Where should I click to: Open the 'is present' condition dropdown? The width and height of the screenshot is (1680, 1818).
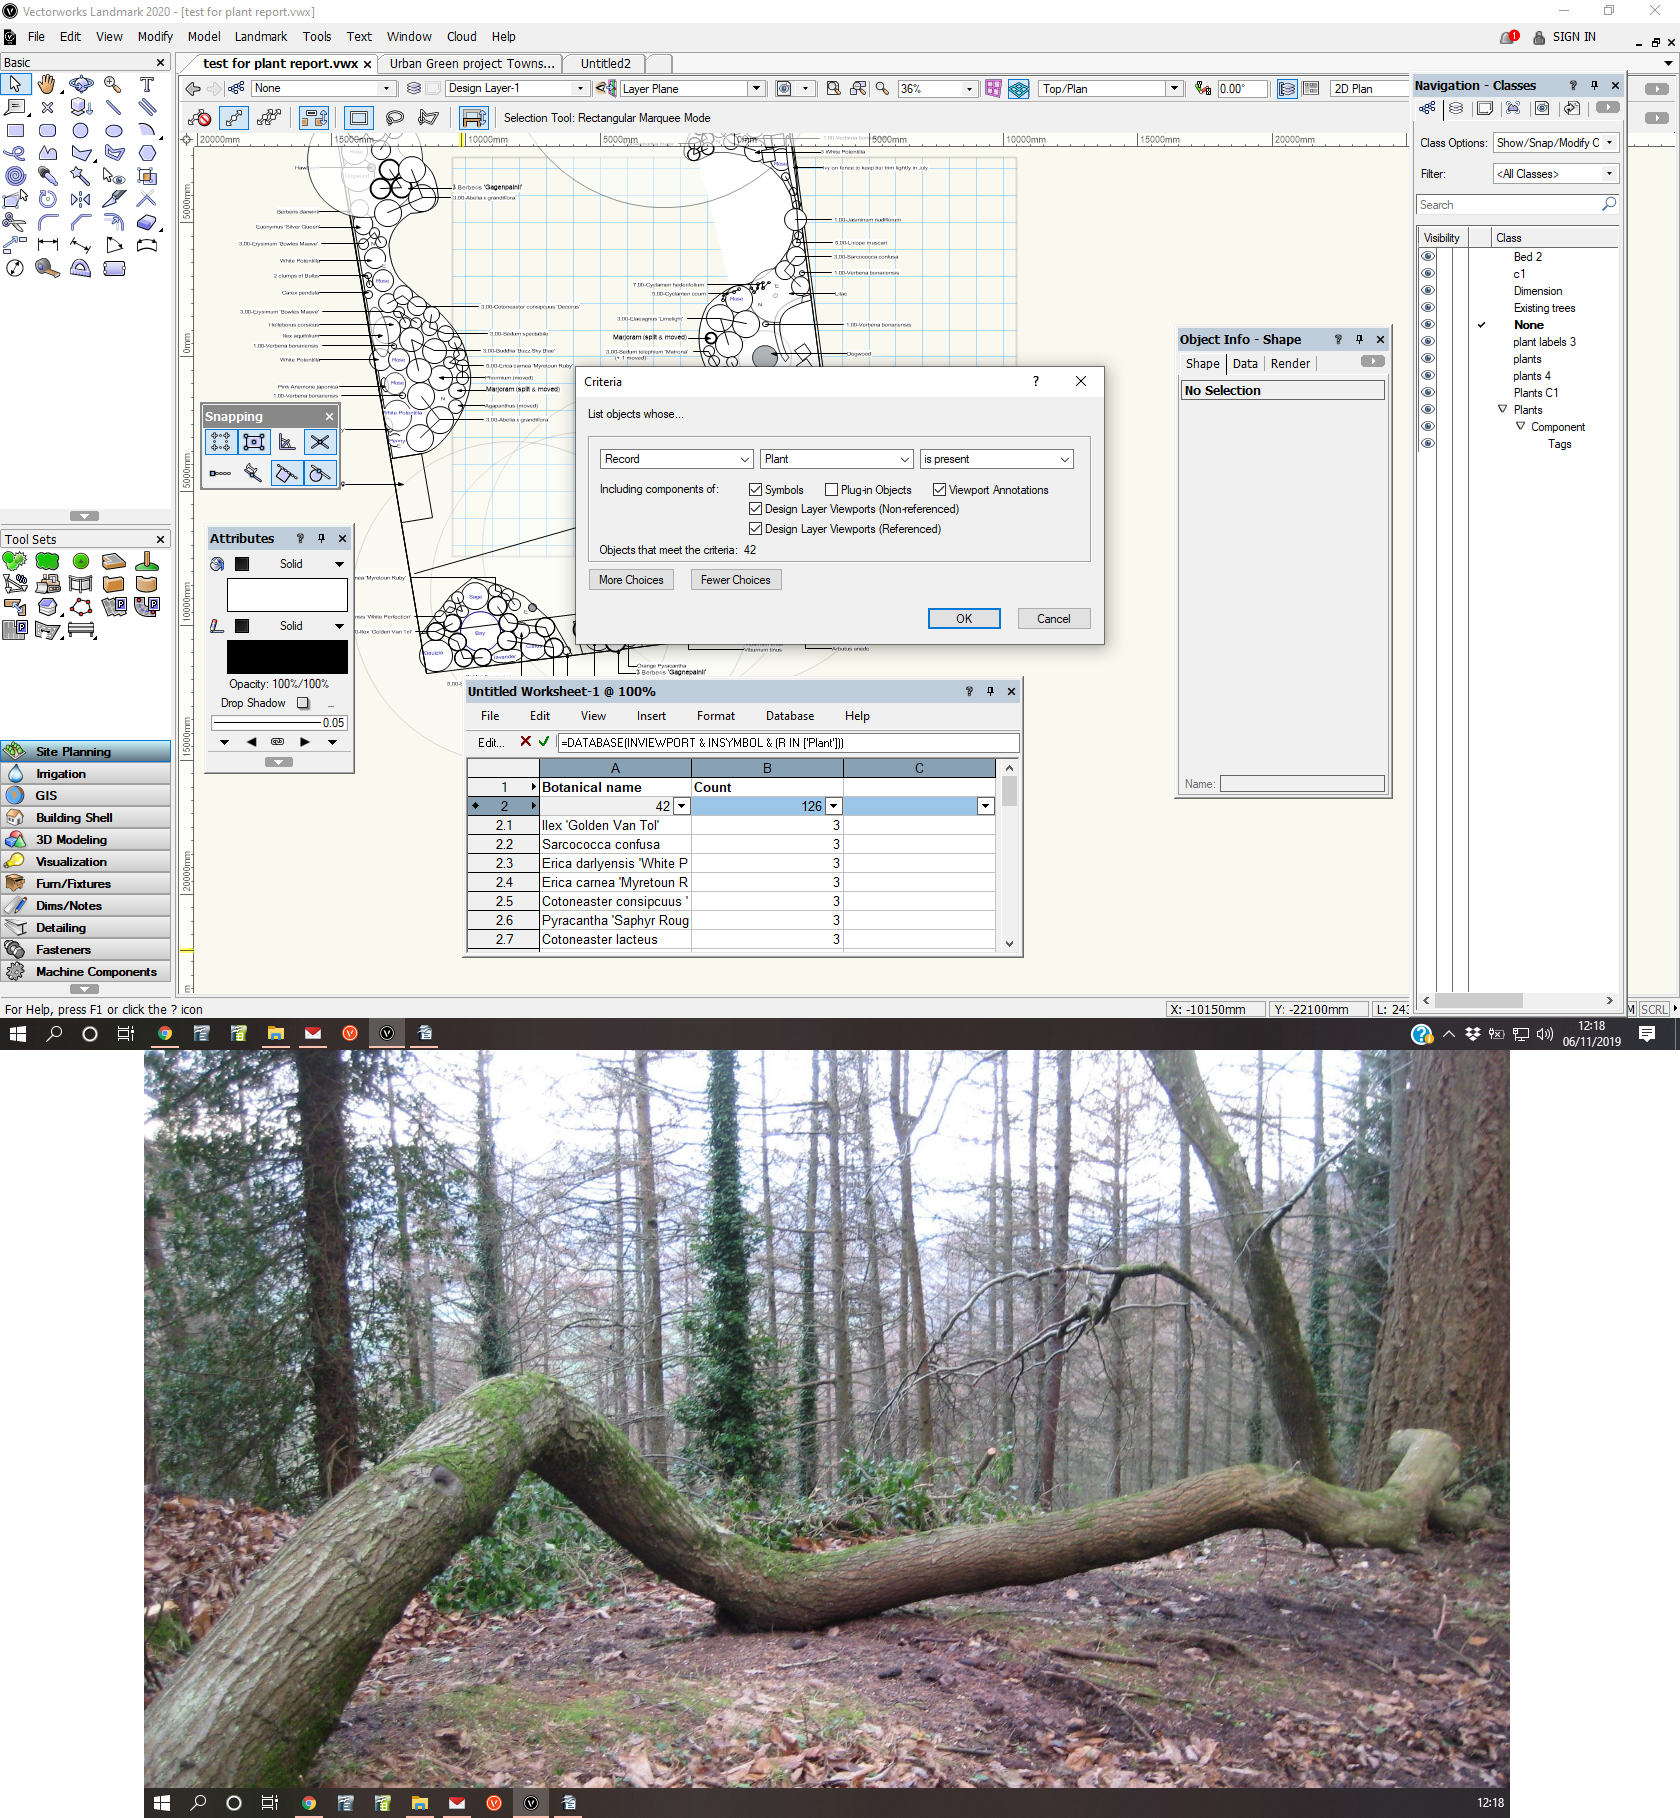point(996,459)
